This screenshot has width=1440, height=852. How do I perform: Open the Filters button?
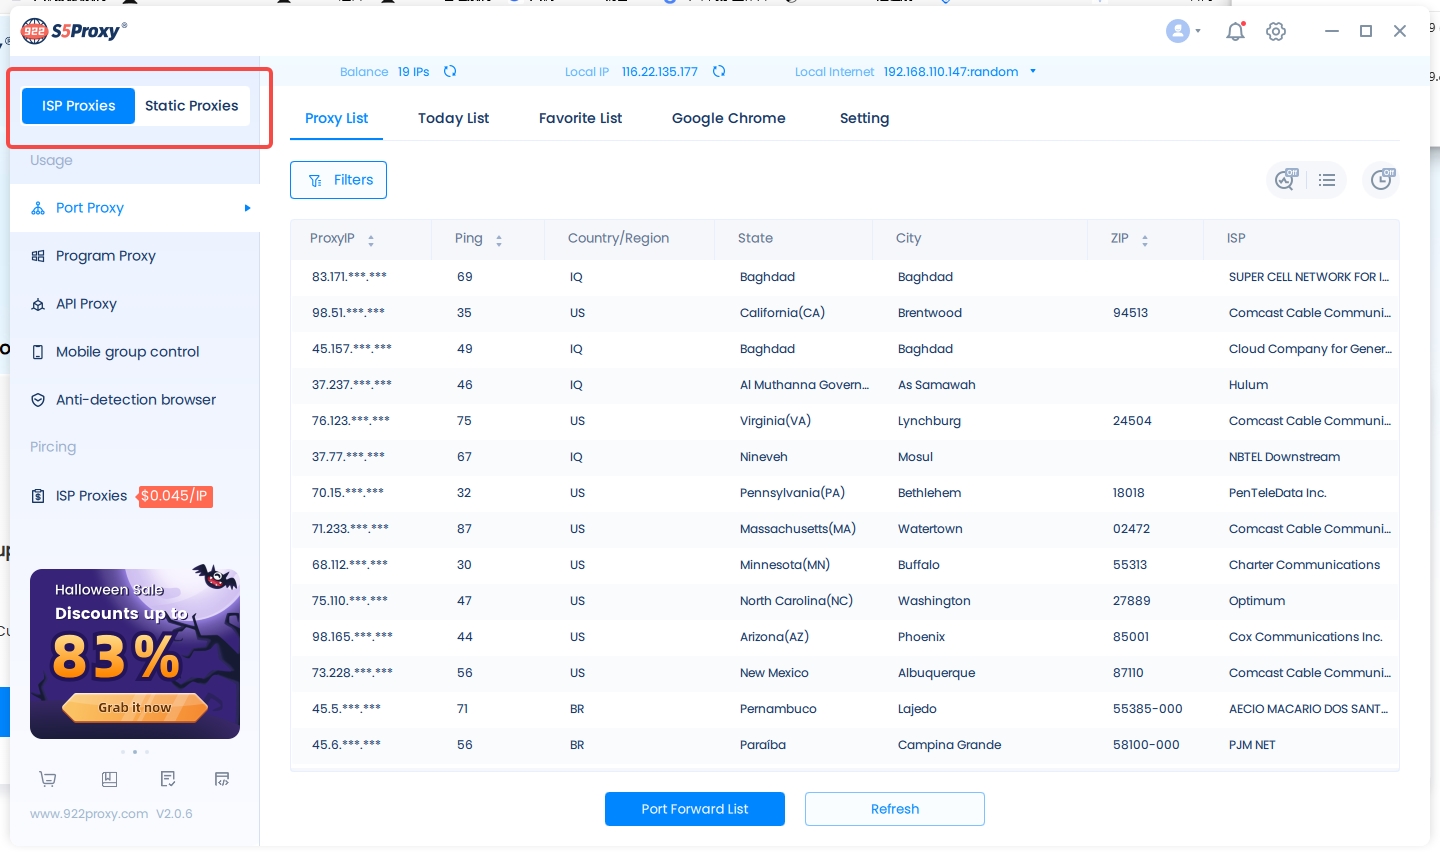pos(338,180)
